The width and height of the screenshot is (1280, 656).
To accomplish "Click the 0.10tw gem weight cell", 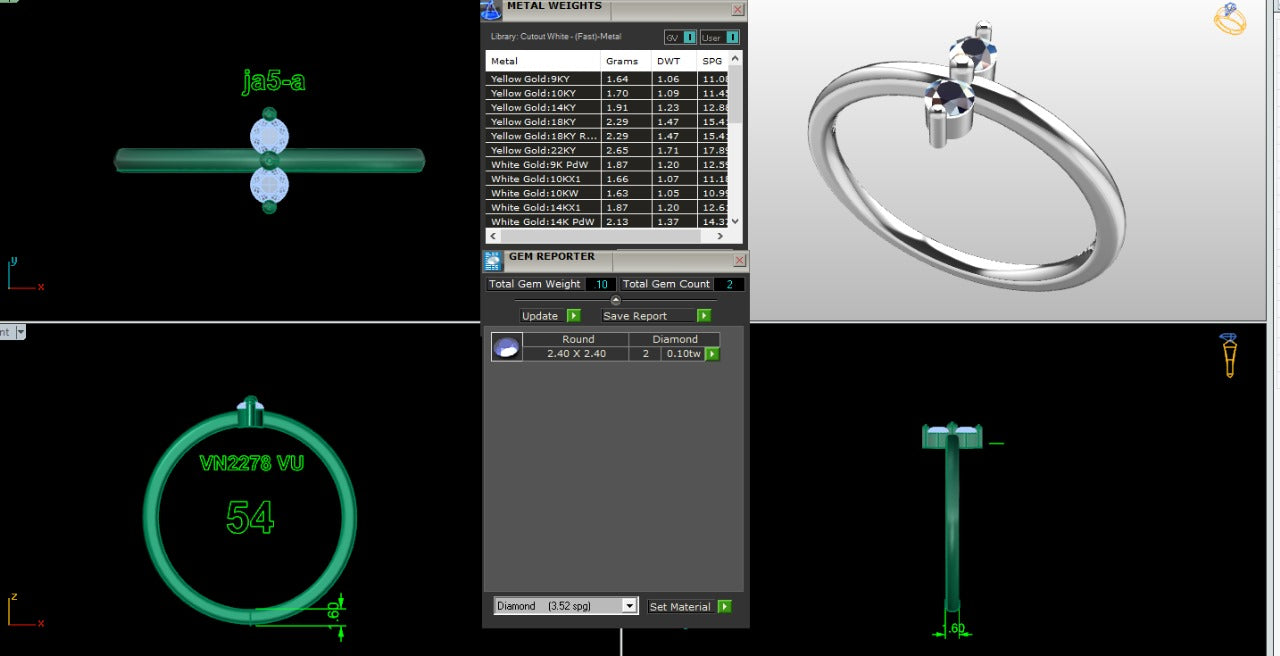I will click(x=683, y=354).
